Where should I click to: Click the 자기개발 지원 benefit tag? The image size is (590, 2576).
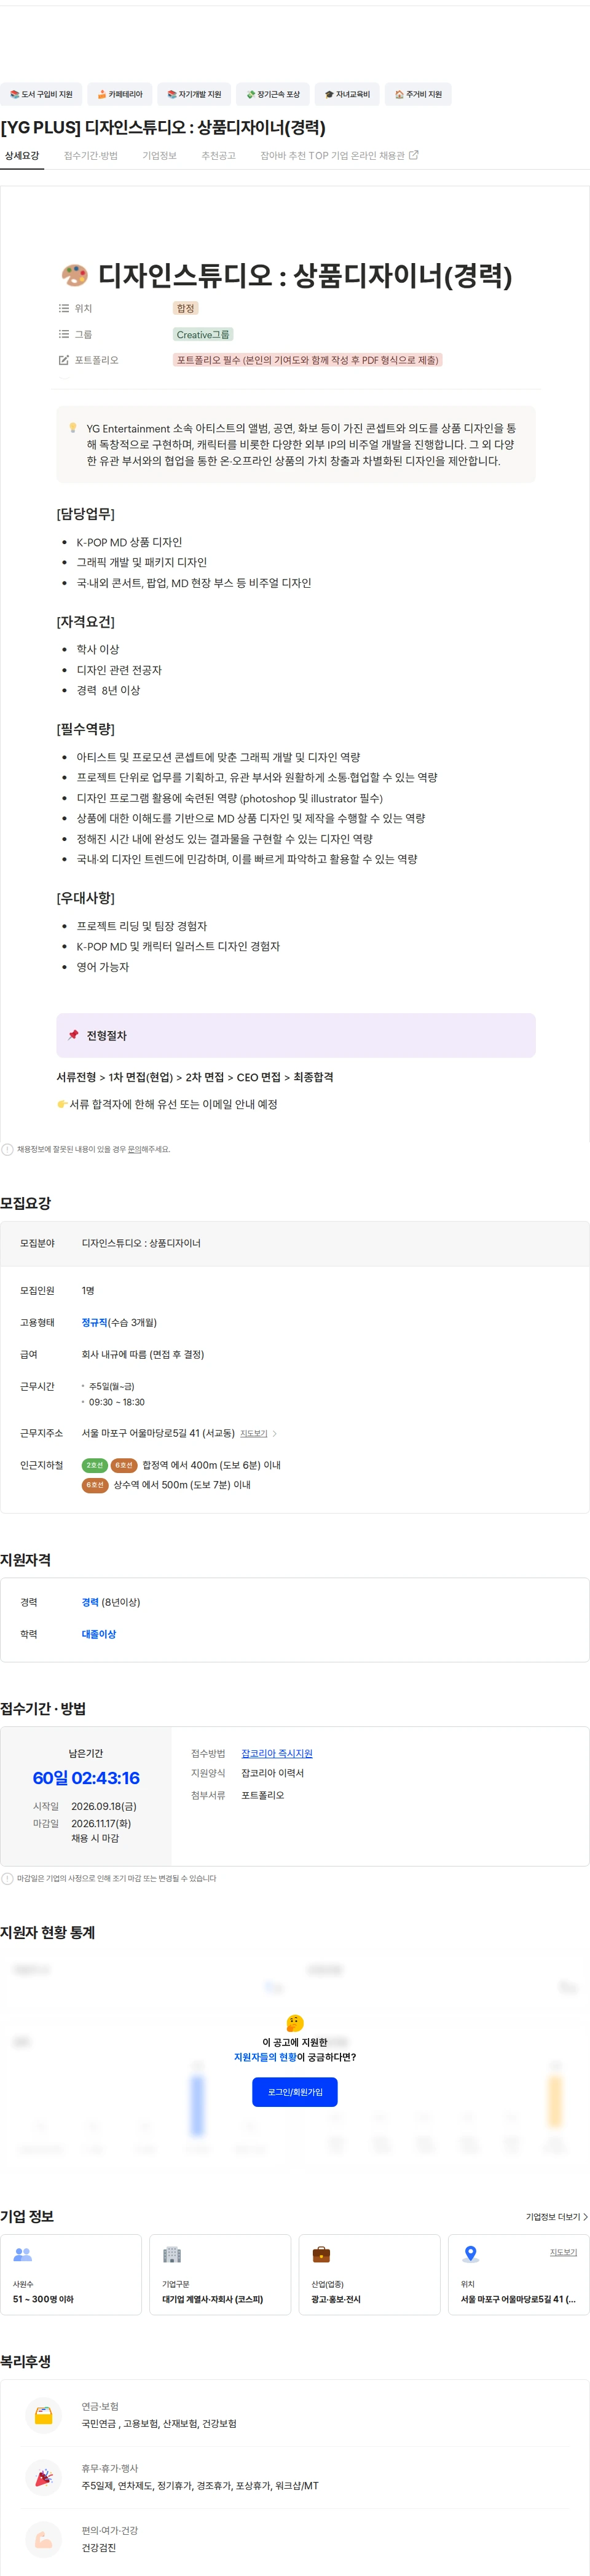[194, 94]
